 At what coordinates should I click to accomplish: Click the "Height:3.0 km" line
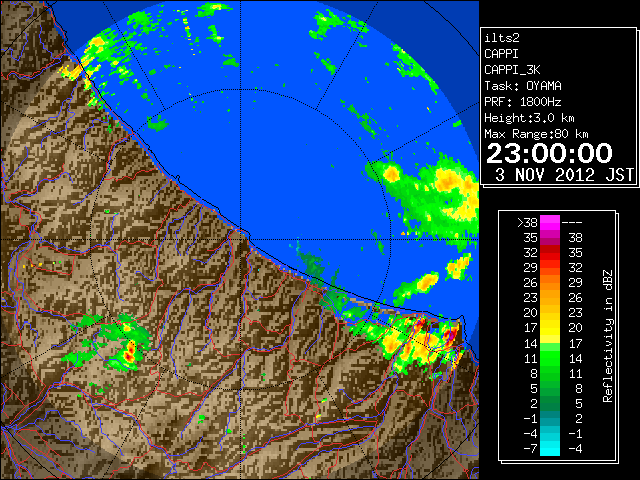coord(529,118)
